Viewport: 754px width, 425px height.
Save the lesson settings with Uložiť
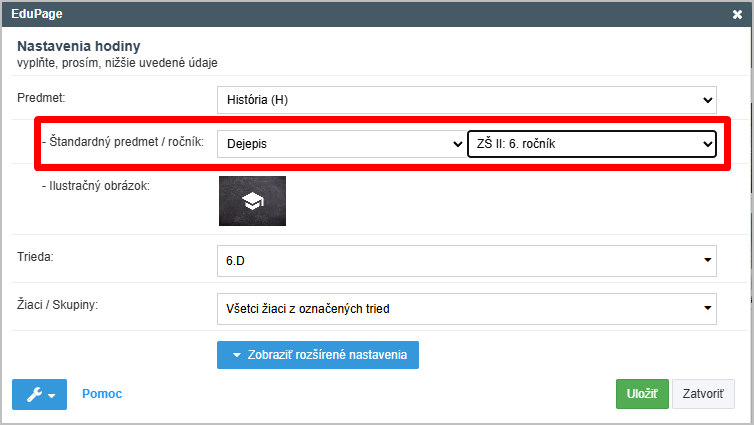tap(641, 394)
